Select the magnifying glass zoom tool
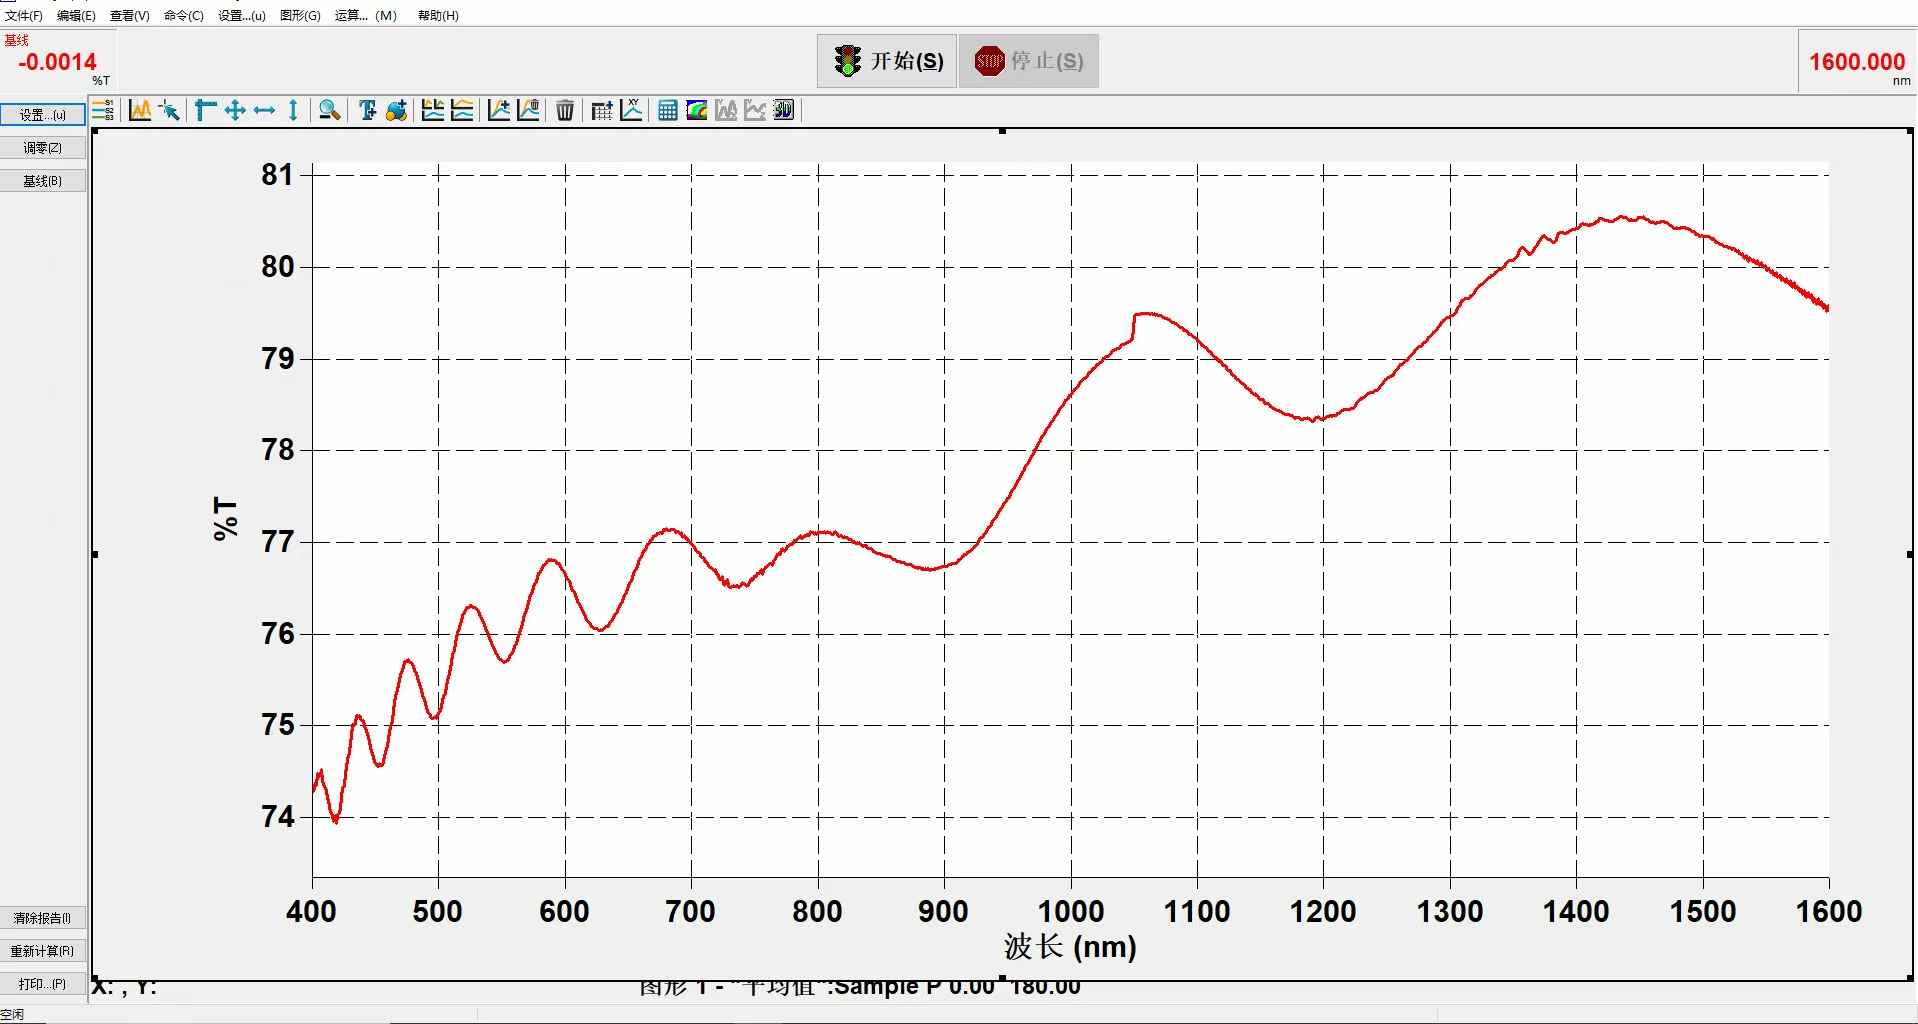The height and width of the screenshot is (1024, 1918). 329,110
